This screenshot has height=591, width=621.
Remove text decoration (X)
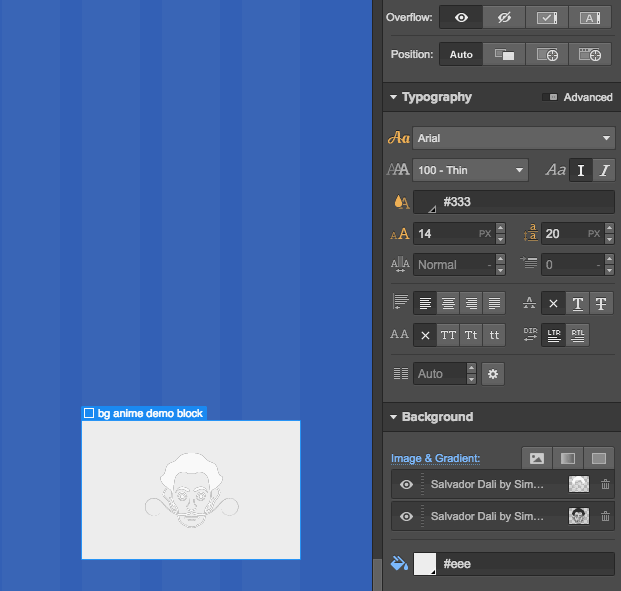coord(553,303)
